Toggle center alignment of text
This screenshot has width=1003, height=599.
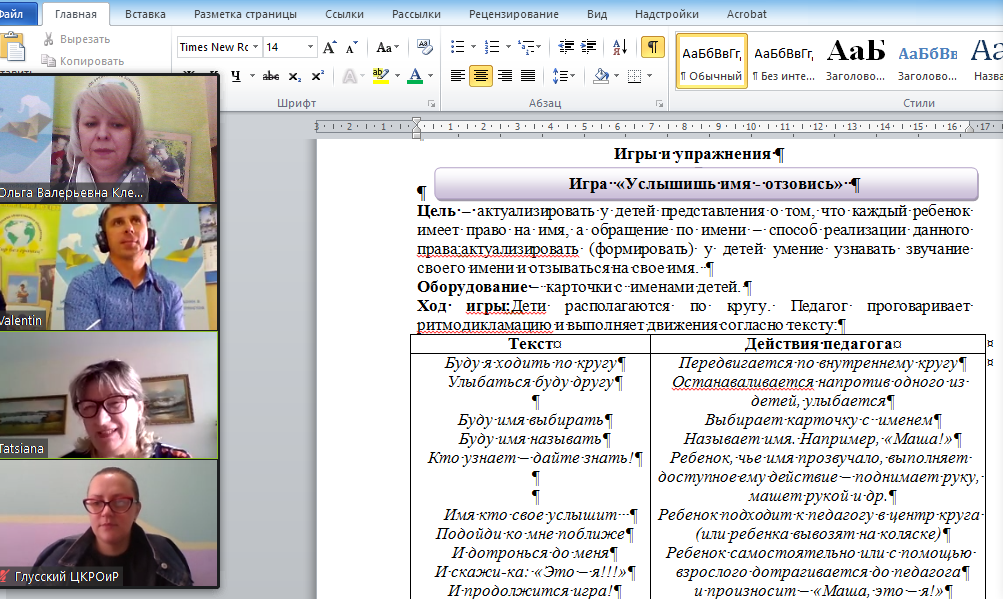tap(481, 76)
